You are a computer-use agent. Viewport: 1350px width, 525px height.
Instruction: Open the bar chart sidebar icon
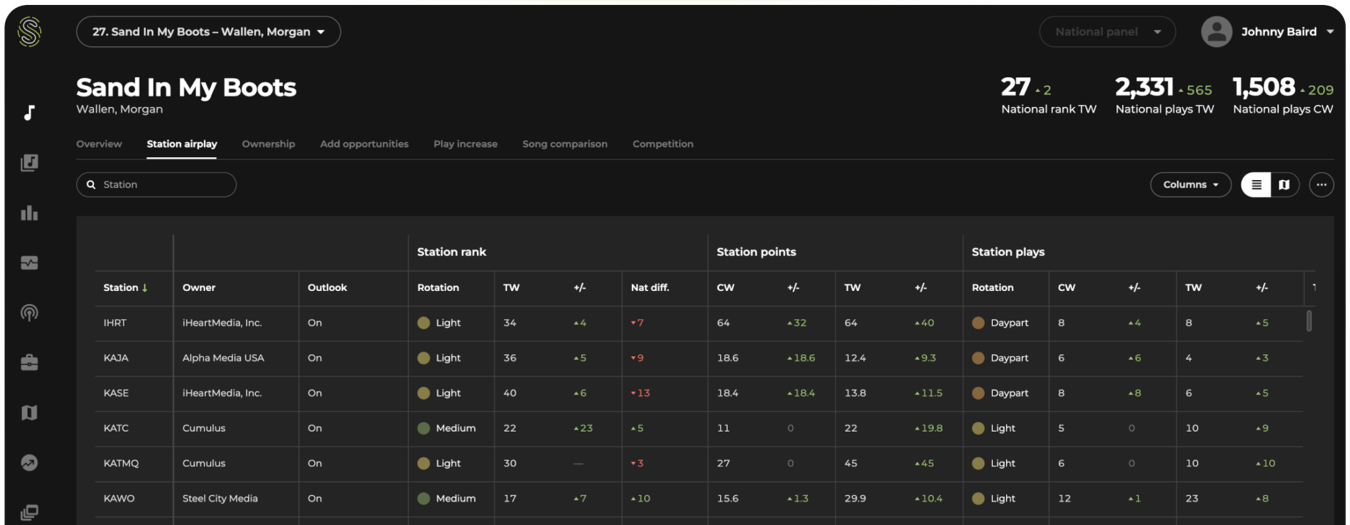click(x=29, y=212)
